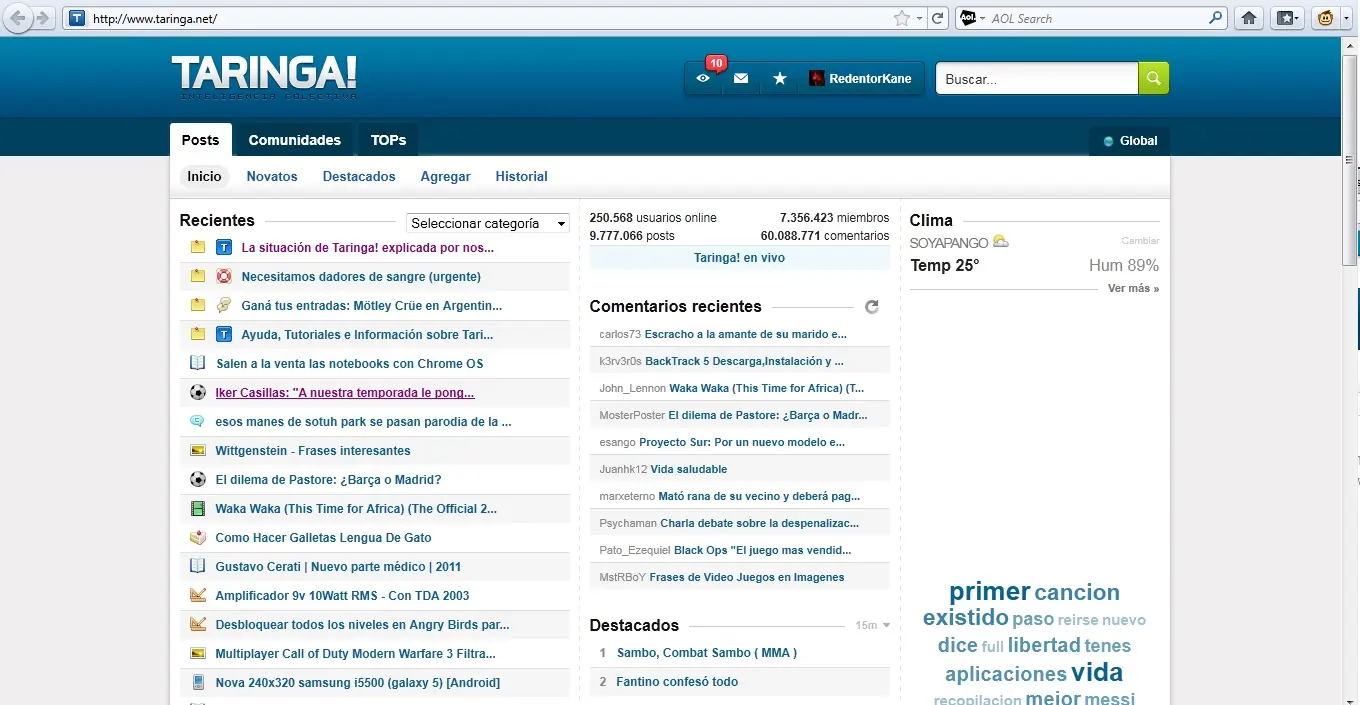Click the green search magnifier button
Screen dimensions: 1360x705
pyautogui.click(x=1154, y=78)
